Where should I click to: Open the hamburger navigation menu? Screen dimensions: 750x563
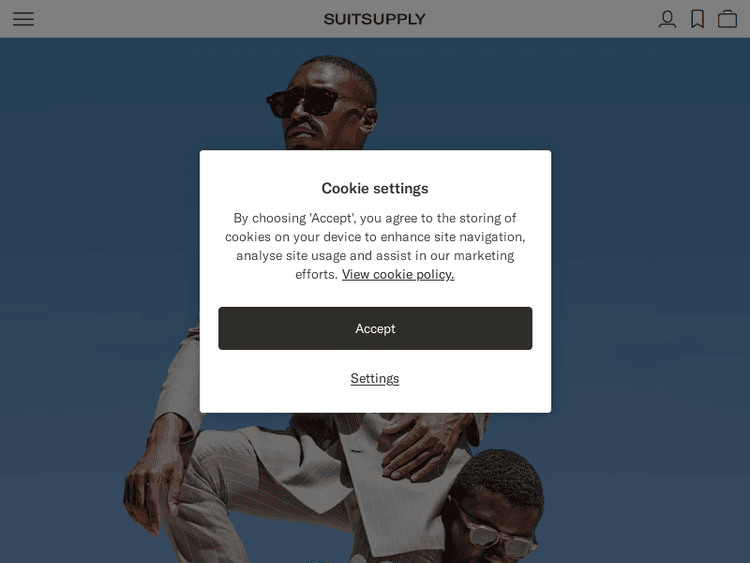23,19
